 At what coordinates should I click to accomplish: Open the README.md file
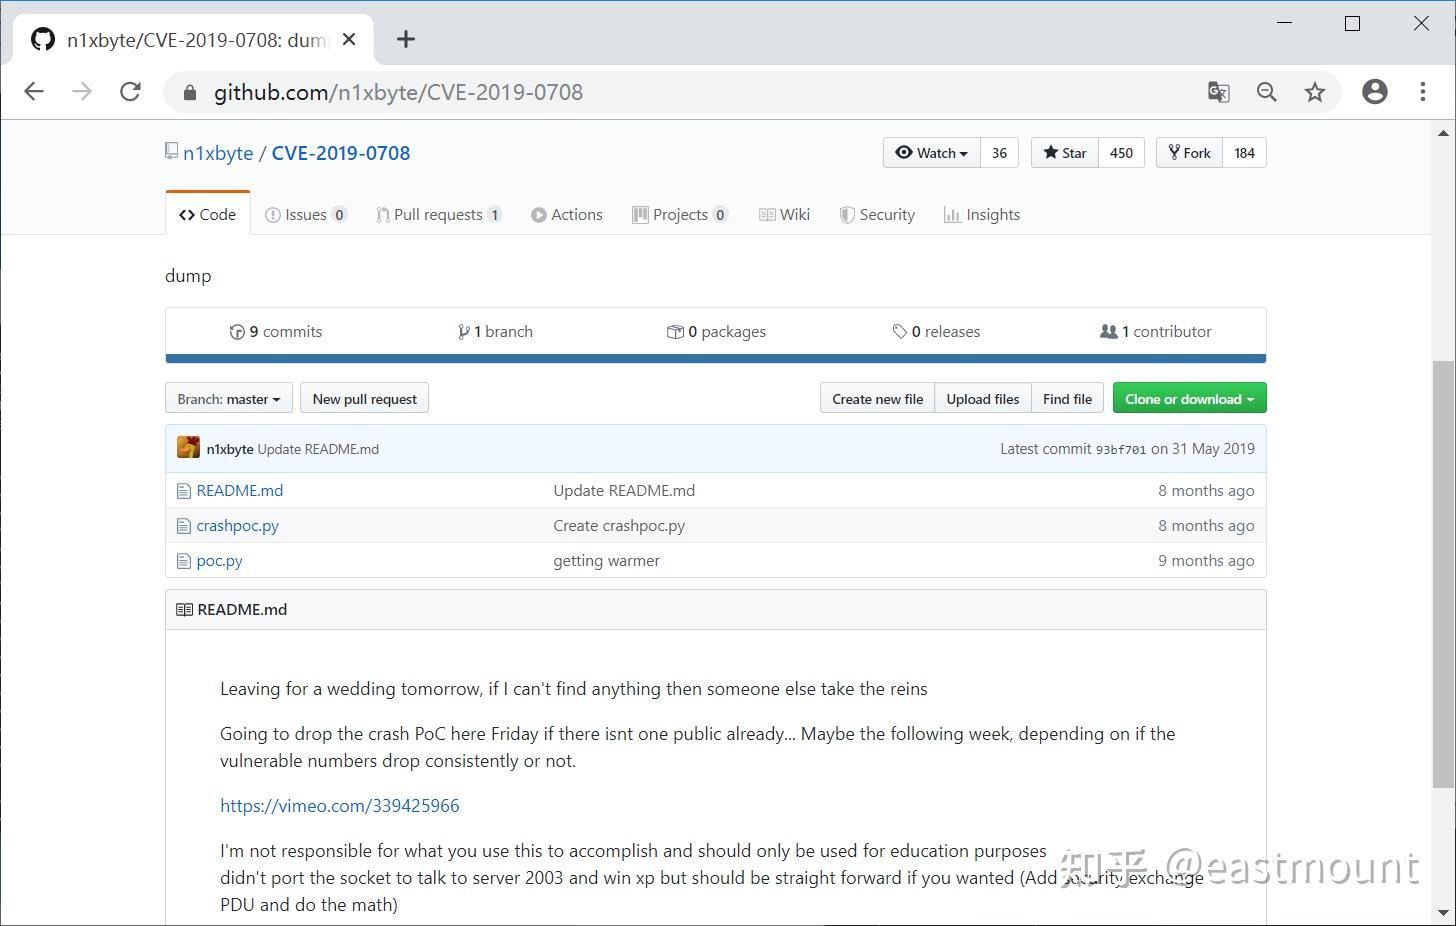tap(240, 491)
